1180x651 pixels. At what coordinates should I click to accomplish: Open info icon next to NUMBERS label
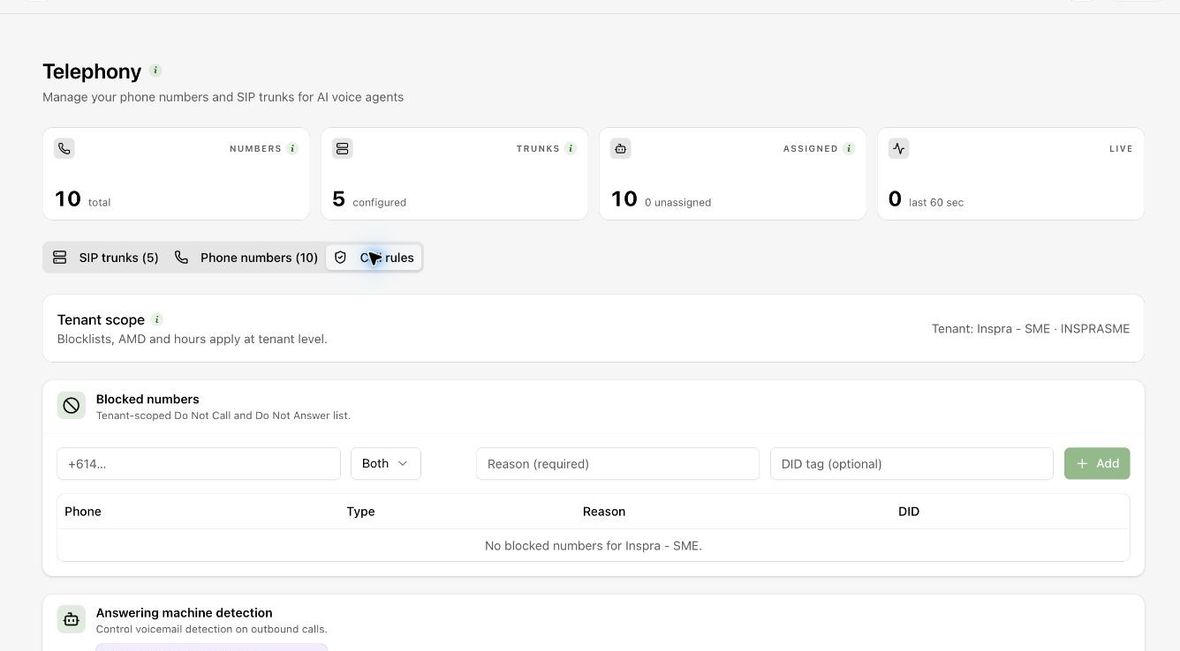(293, 148)
